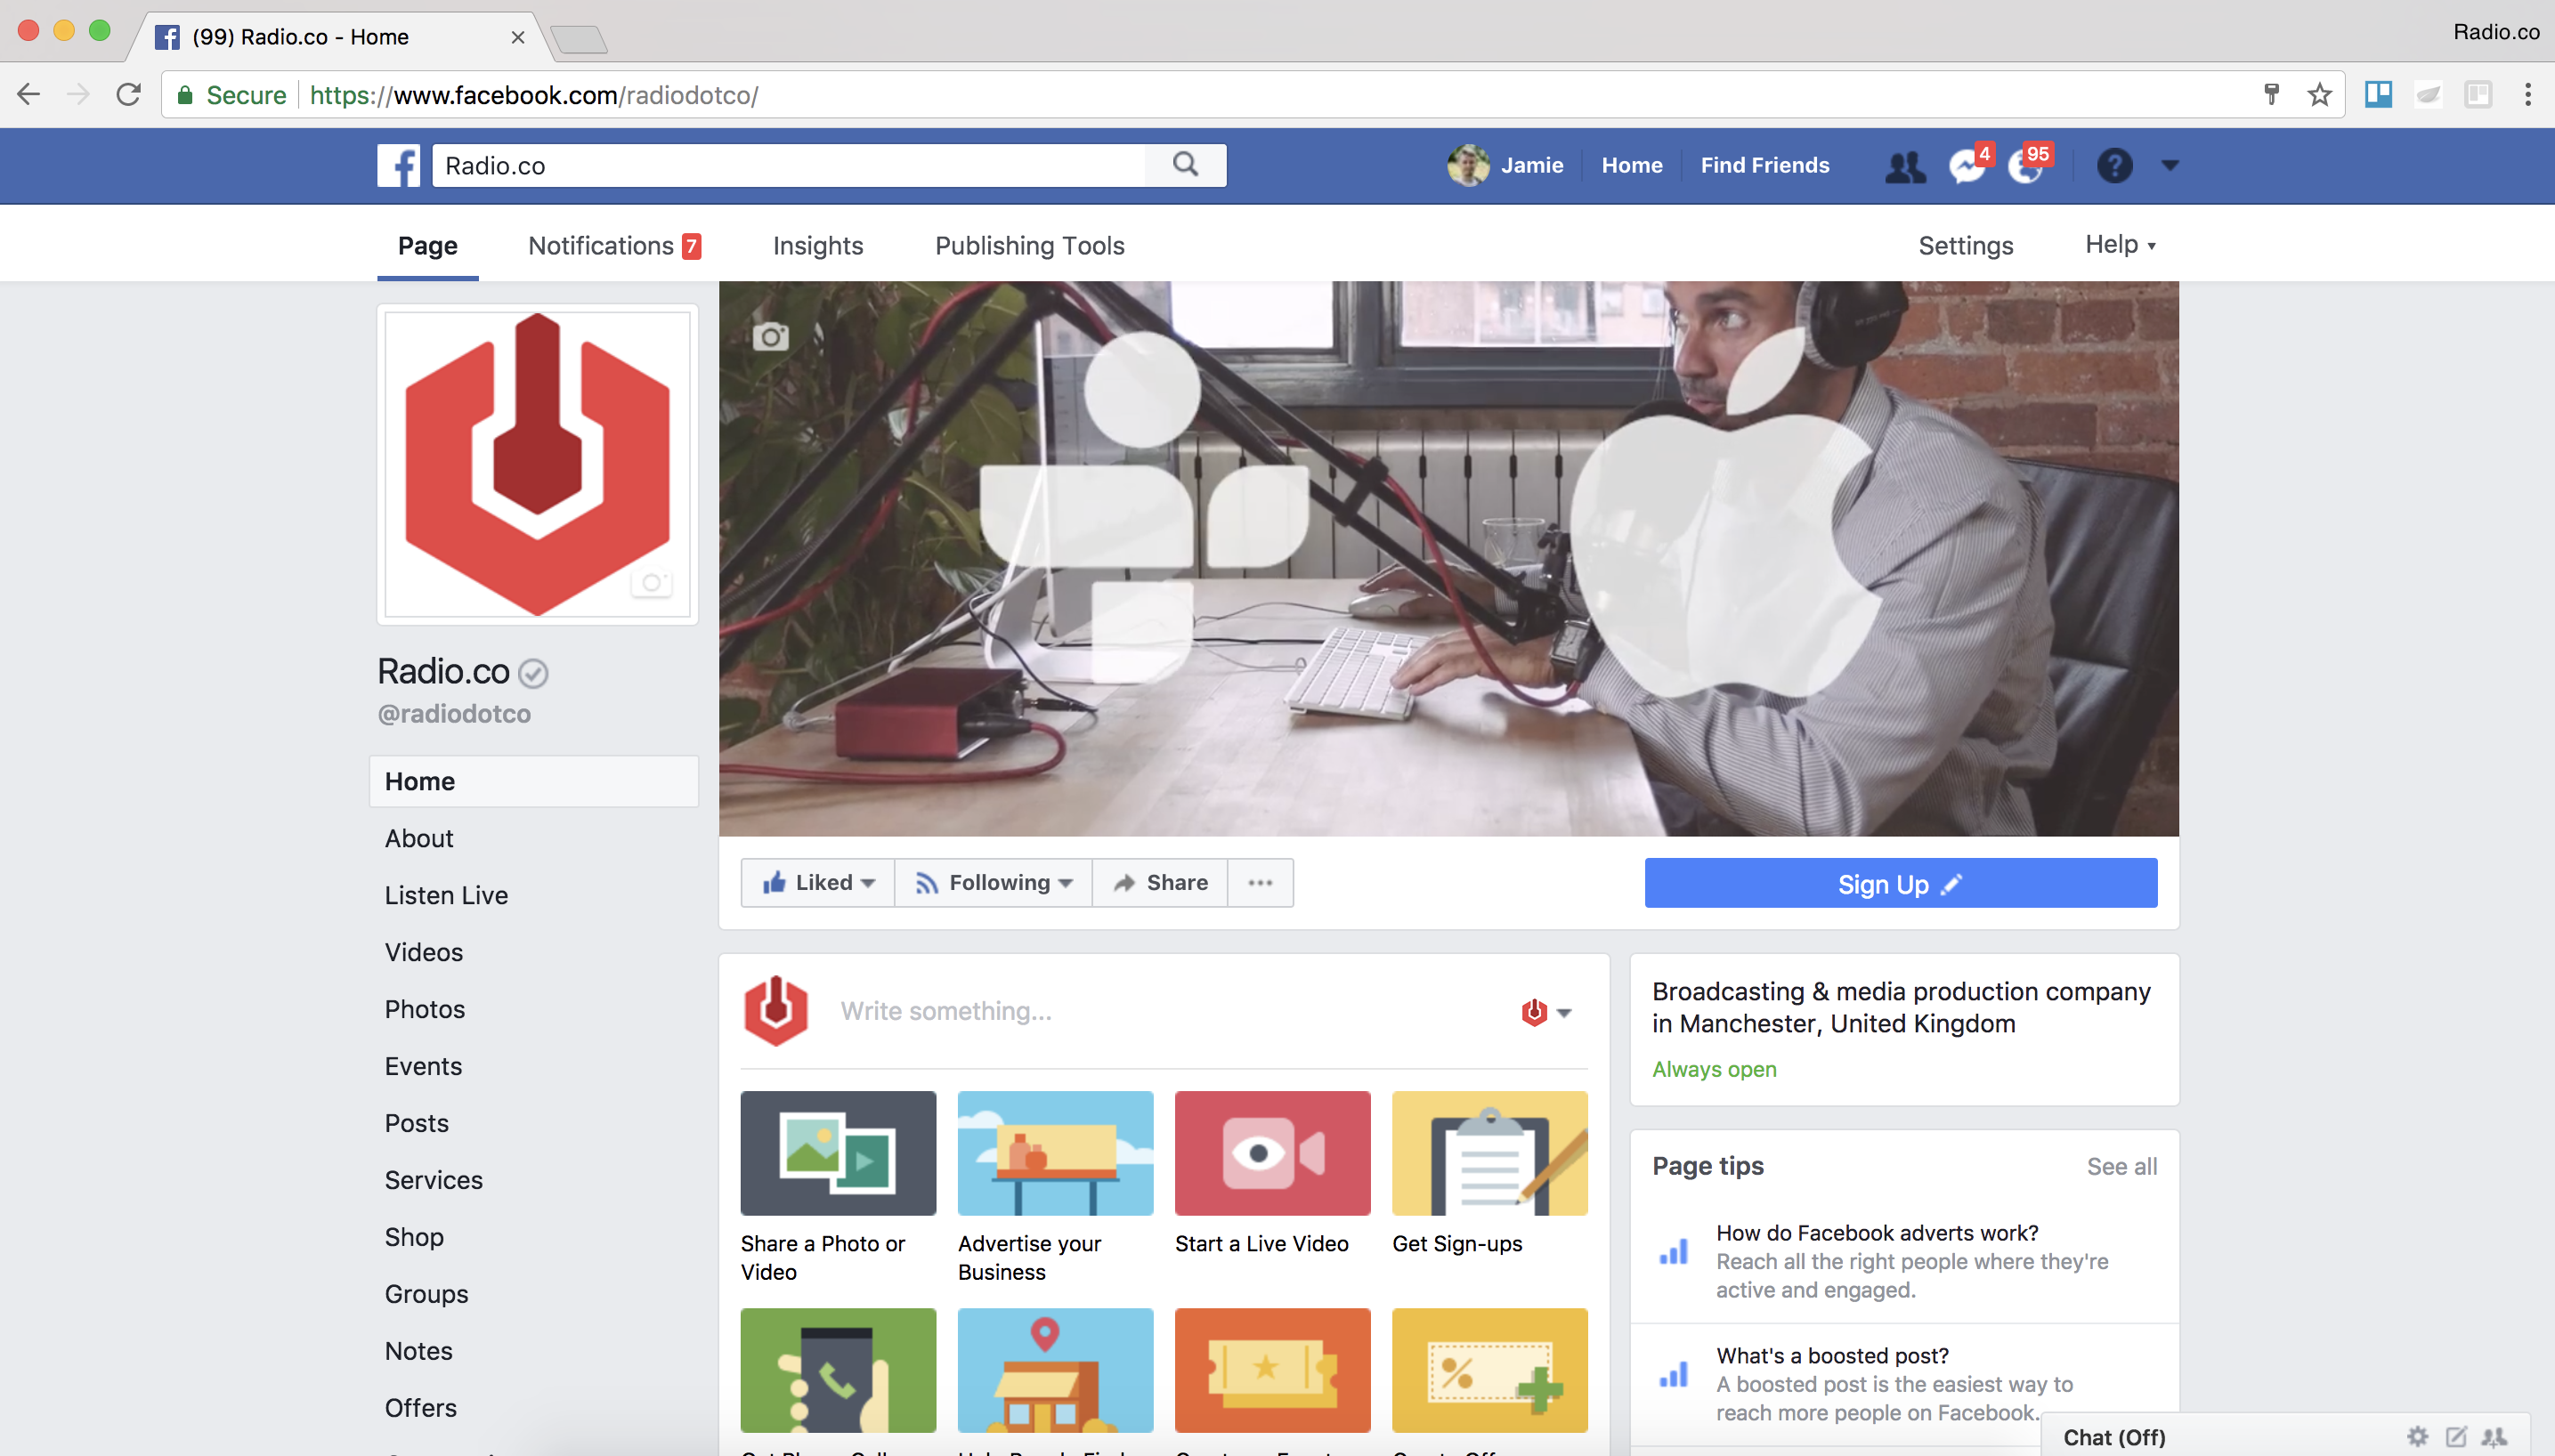Click the Always open link in page info
The width and height of the screenshot is (2555, 1456).
click(x=1715, y=1068)
